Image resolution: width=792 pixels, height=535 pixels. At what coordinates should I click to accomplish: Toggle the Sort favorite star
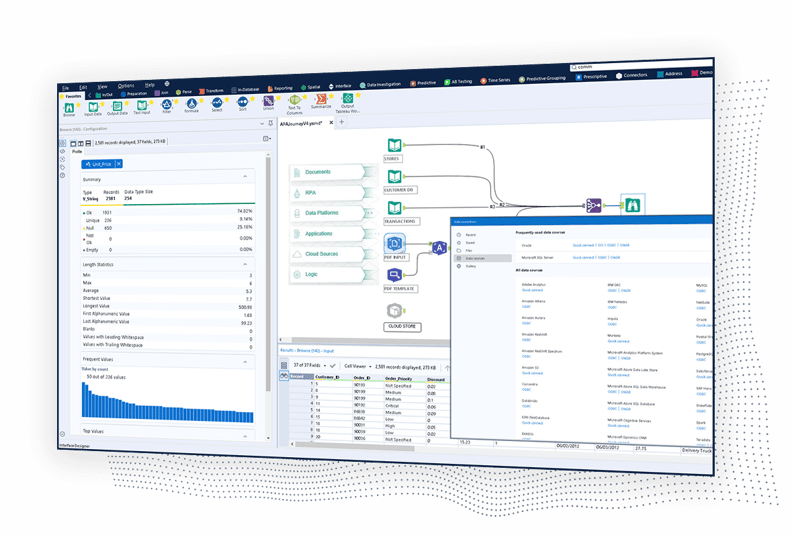click(252, 99)
